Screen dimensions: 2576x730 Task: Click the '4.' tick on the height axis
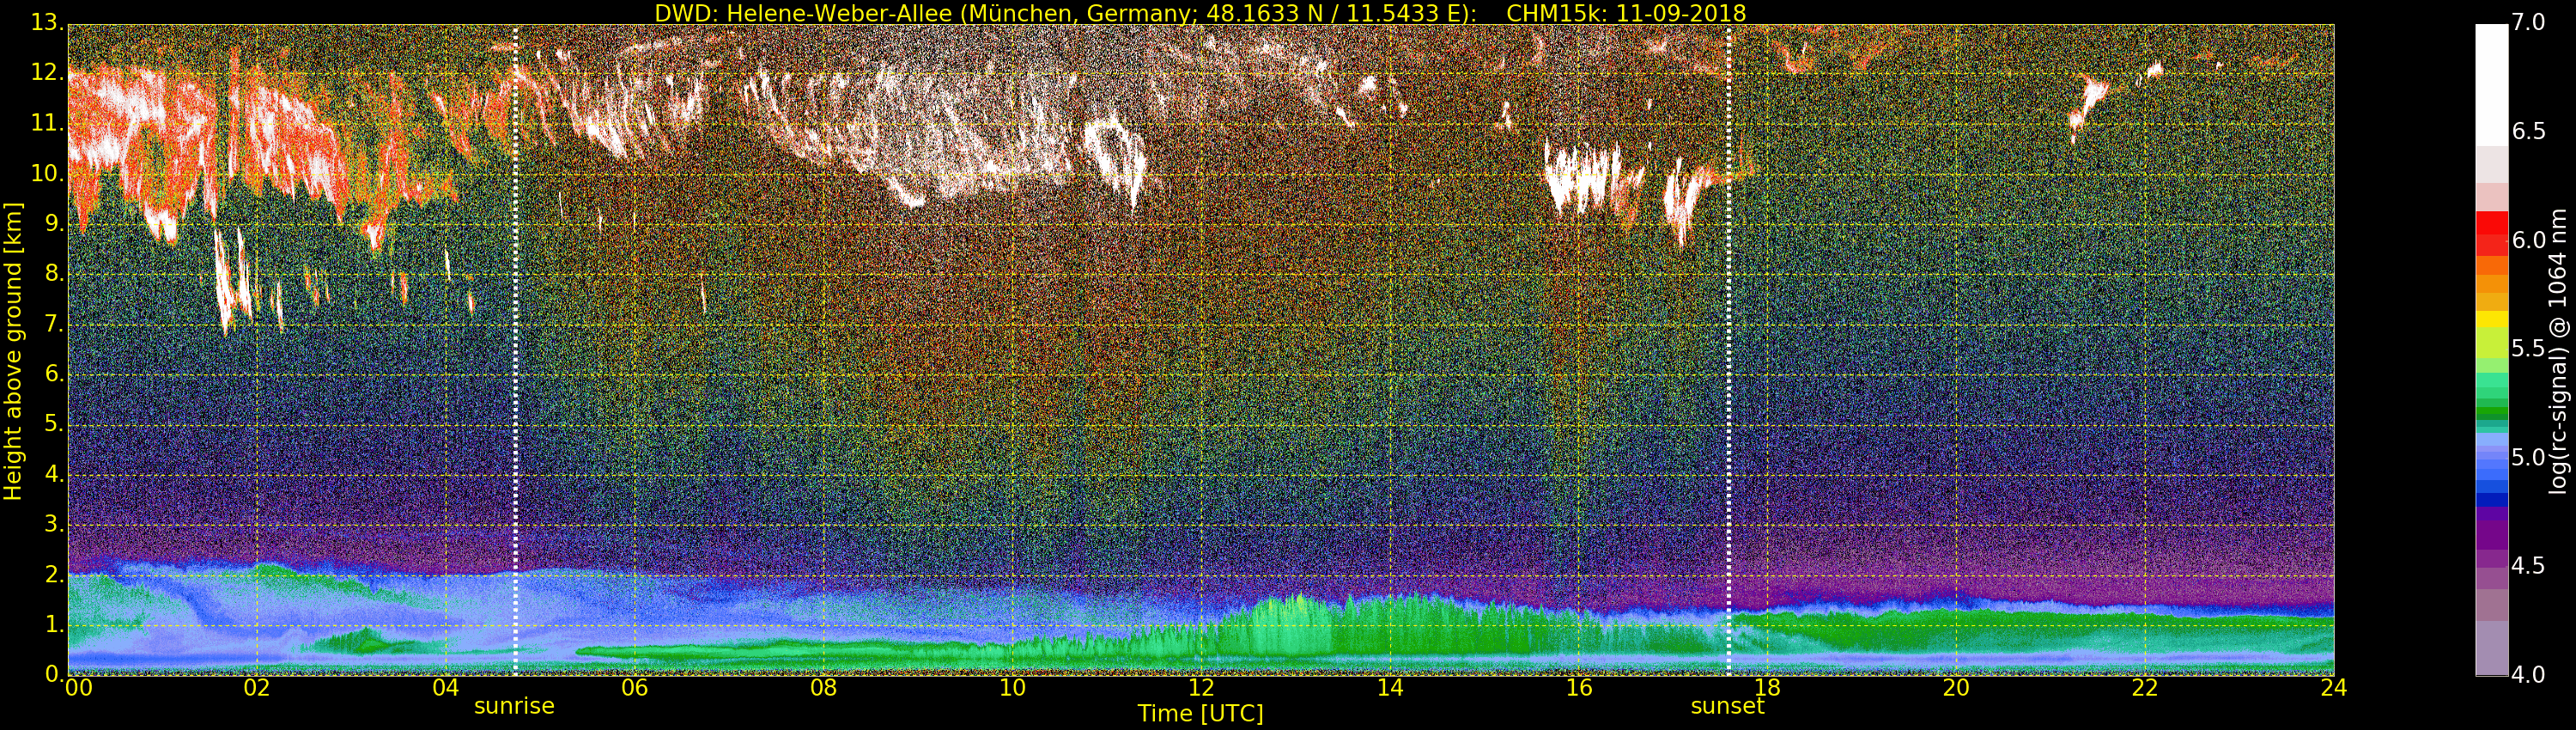(x=53, y=474)
